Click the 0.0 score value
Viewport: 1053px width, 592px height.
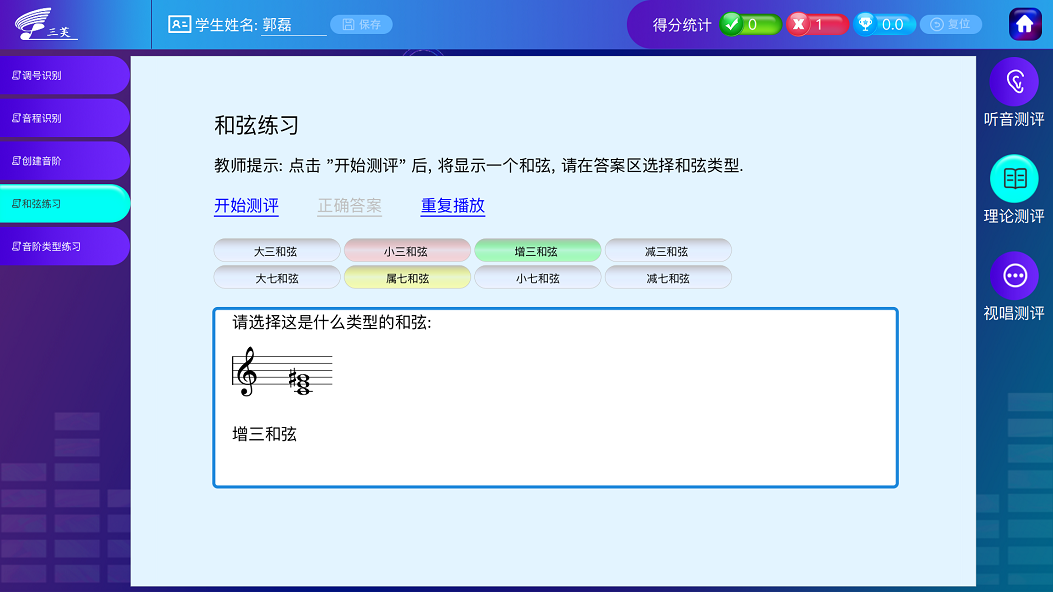coord(892,25)
